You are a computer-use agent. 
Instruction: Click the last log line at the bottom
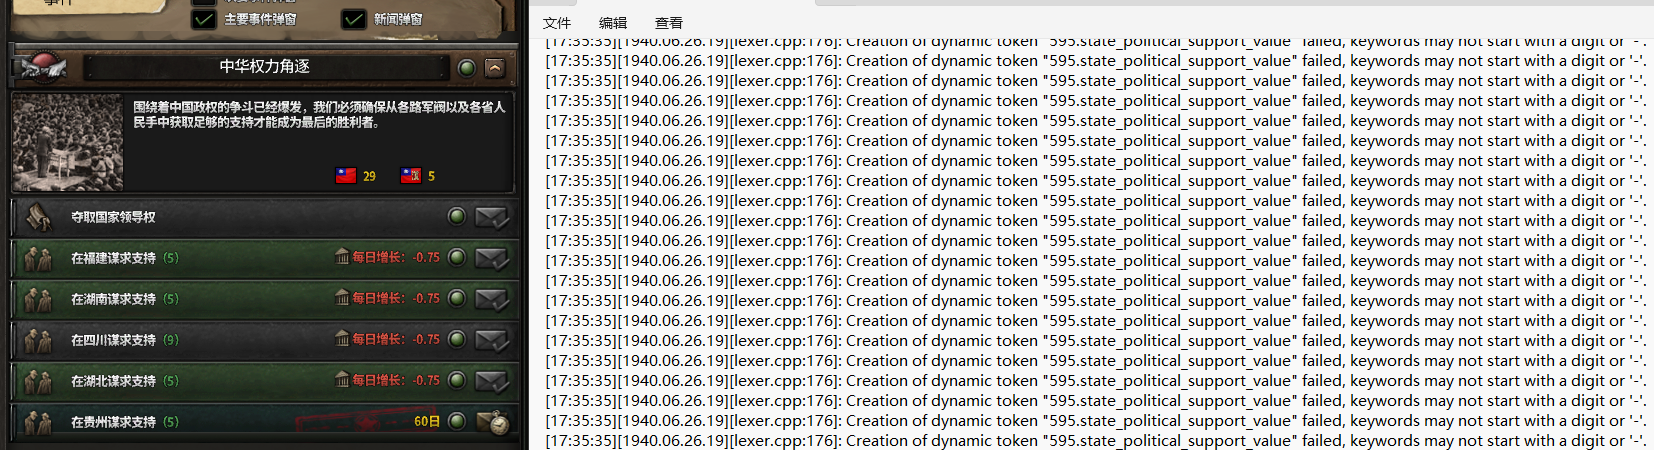1095,440
